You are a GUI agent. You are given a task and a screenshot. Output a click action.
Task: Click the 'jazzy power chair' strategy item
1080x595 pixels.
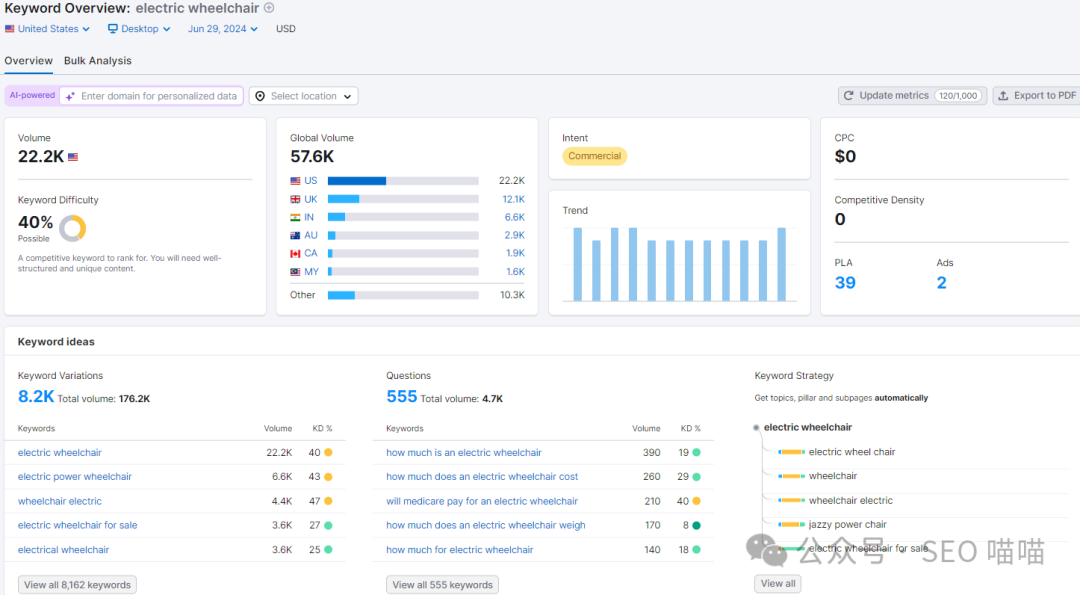pyautogui.click(x=847, y=524)
